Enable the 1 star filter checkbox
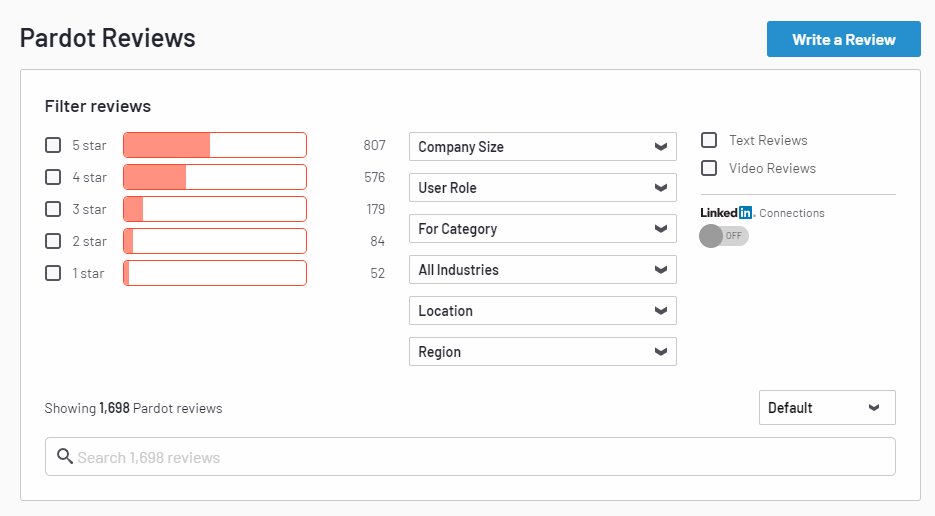 coord(53,273)
